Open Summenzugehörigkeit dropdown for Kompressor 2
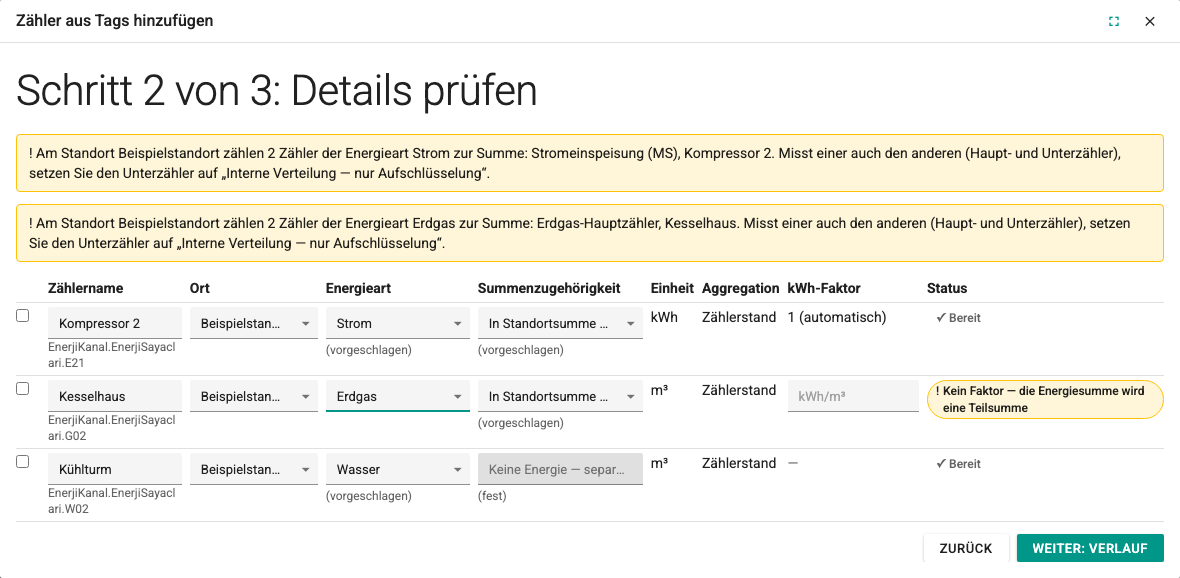1180x578 pixels. pyautogui.click(x=560, y=323)
